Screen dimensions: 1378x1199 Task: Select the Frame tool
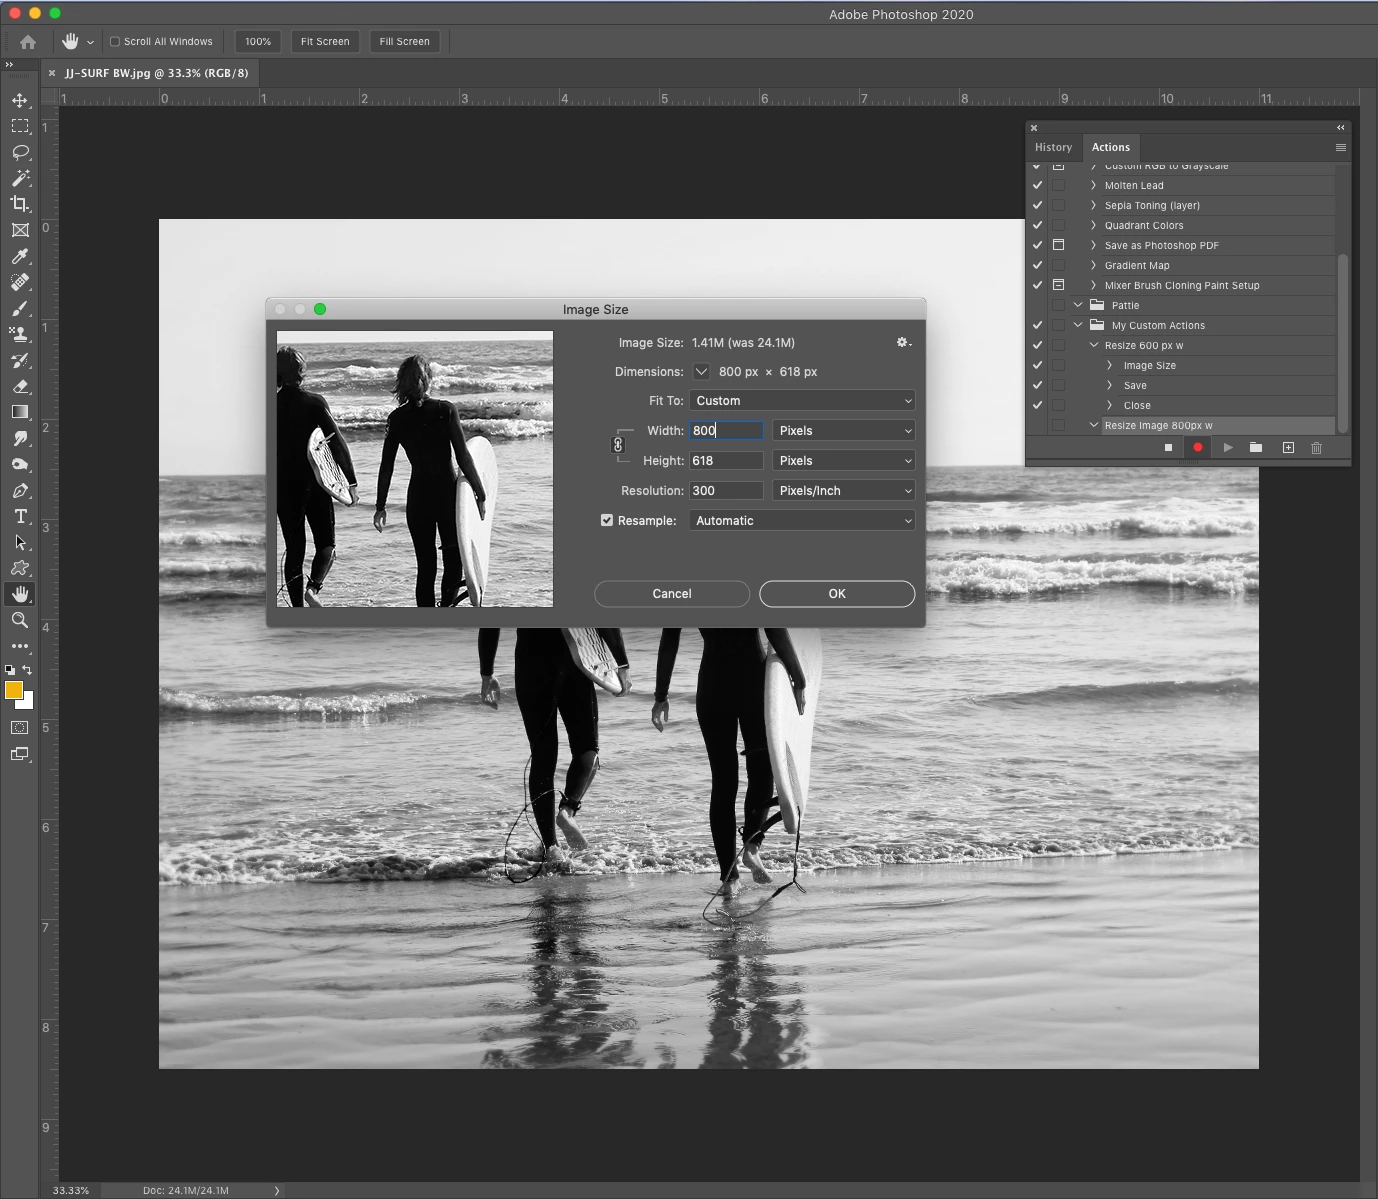click(20, 230)
